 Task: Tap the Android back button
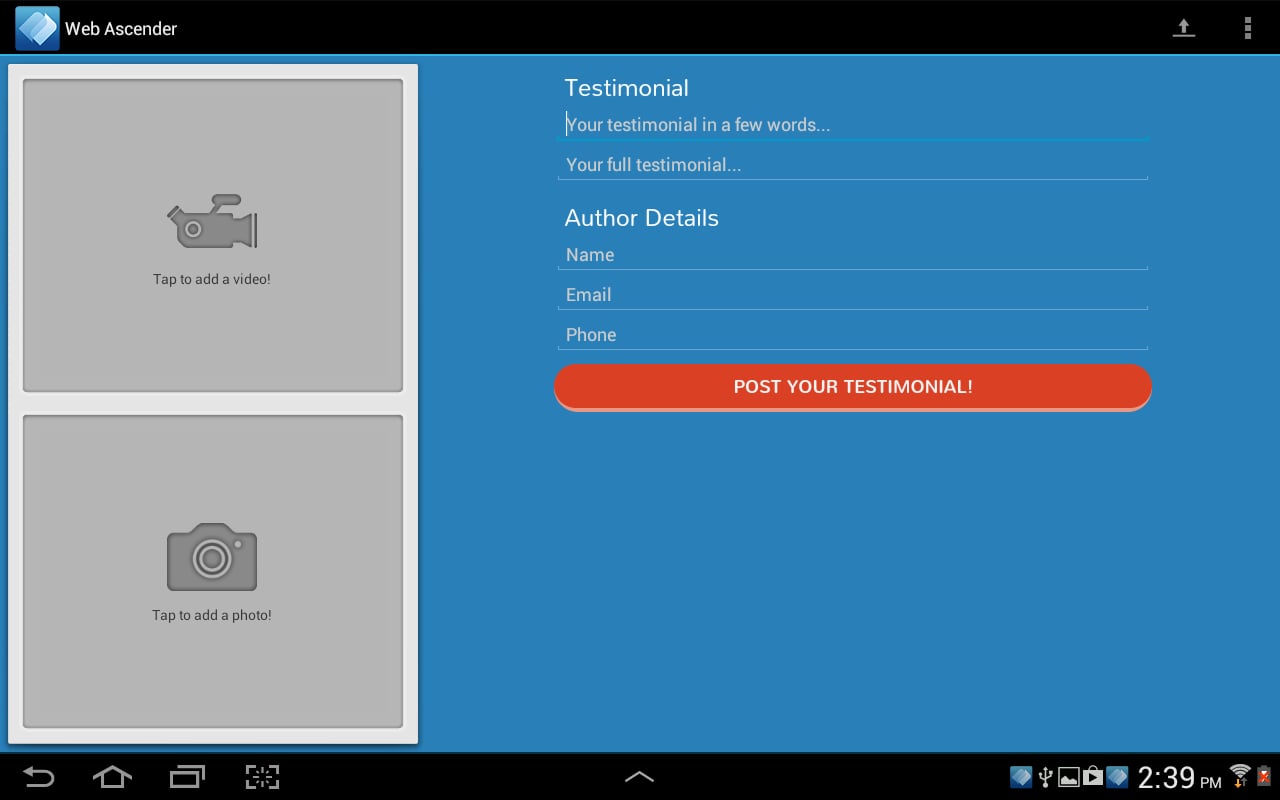point(38,776)
